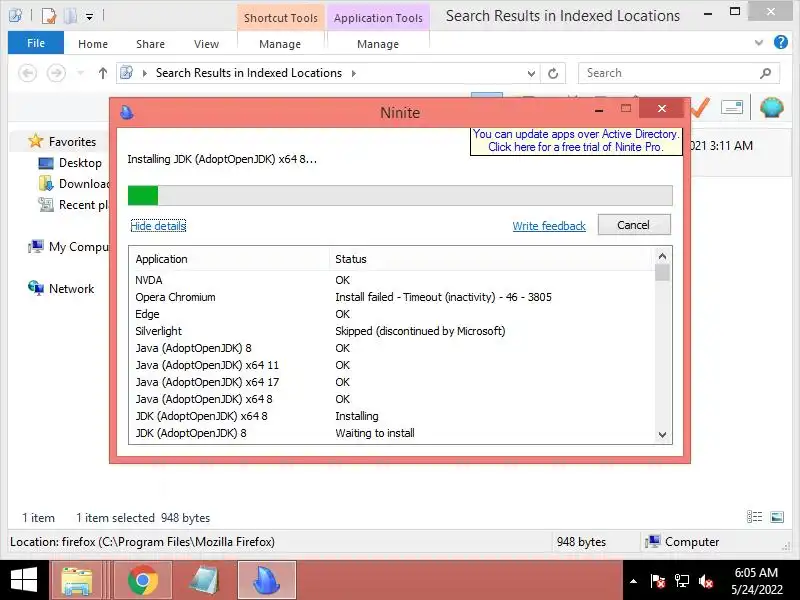The height and width of the screenshot is (600, 800).
Task: Click the New folder quick access icon
Action: coord(70,16)
